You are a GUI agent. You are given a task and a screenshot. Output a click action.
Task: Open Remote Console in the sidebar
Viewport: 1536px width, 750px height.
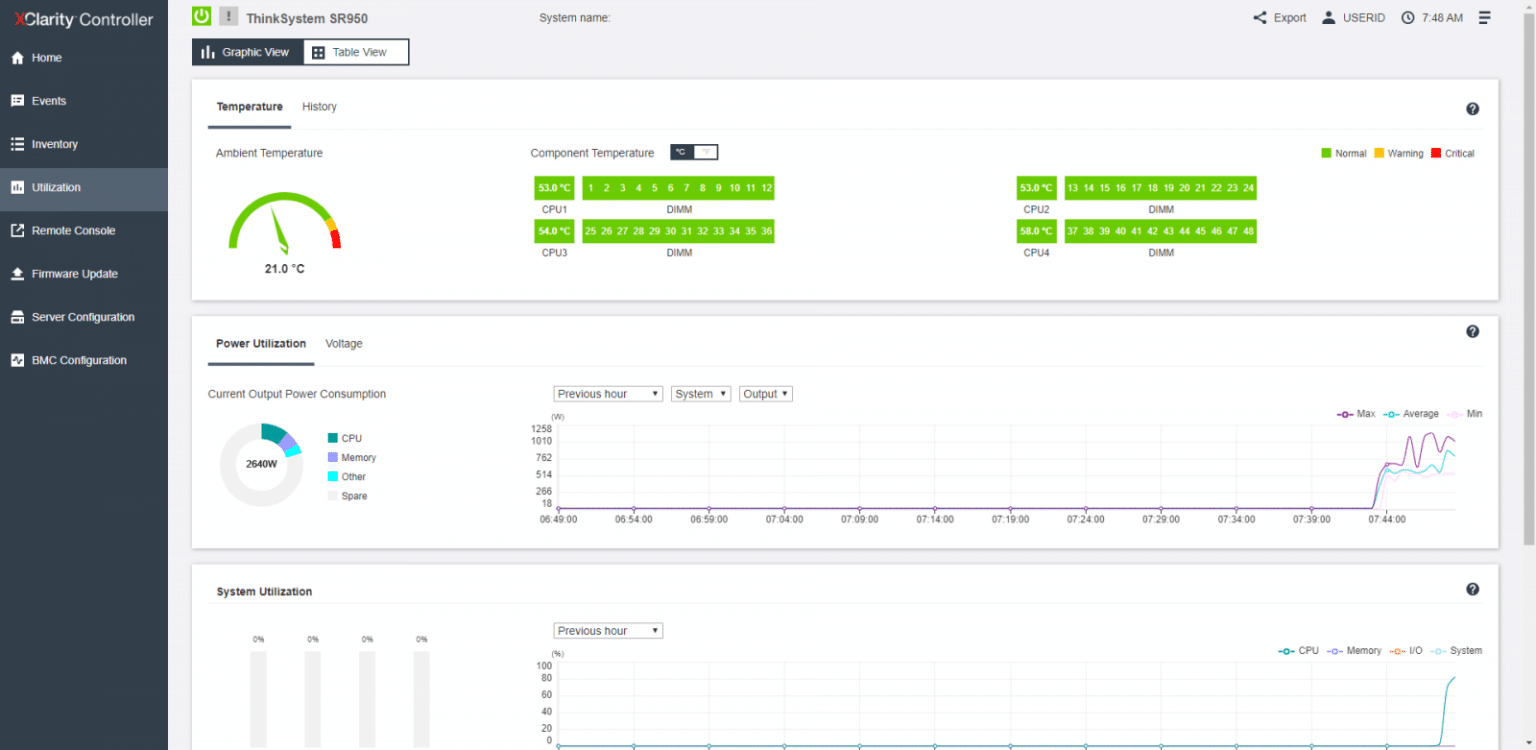coord(84,230)
